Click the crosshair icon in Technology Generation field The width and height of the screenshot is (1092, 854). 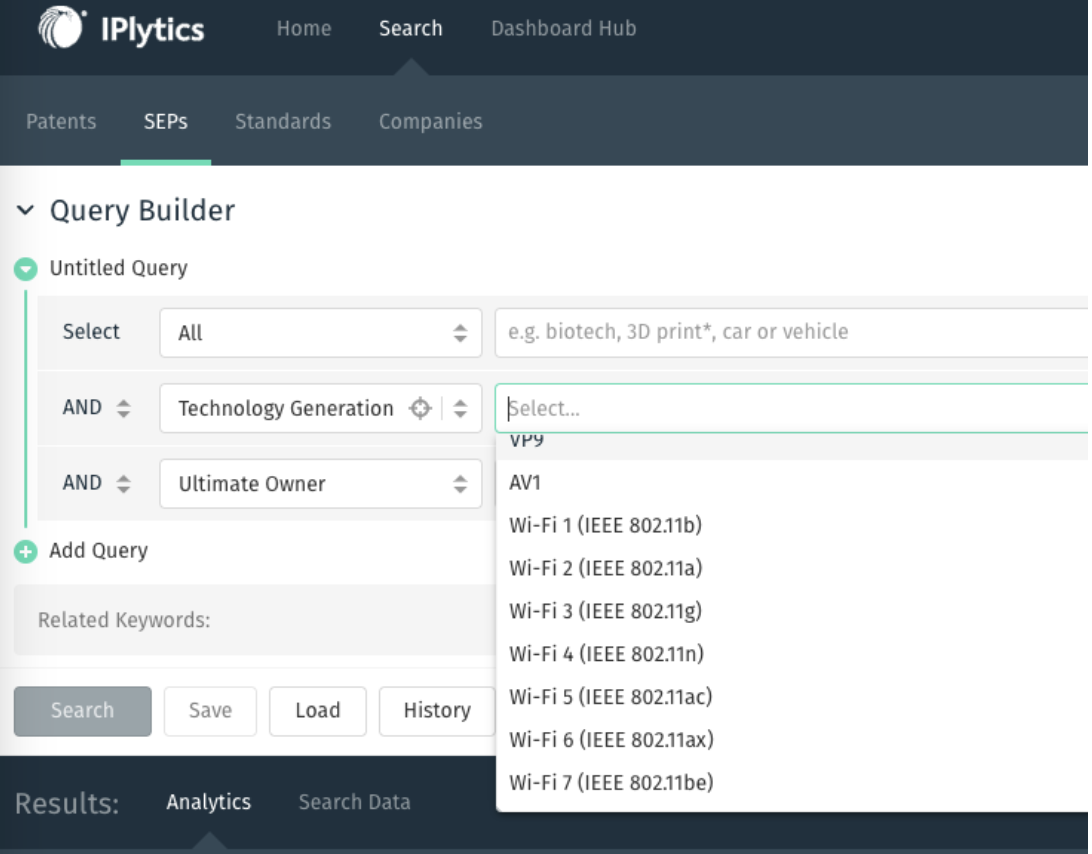[420, 408]
